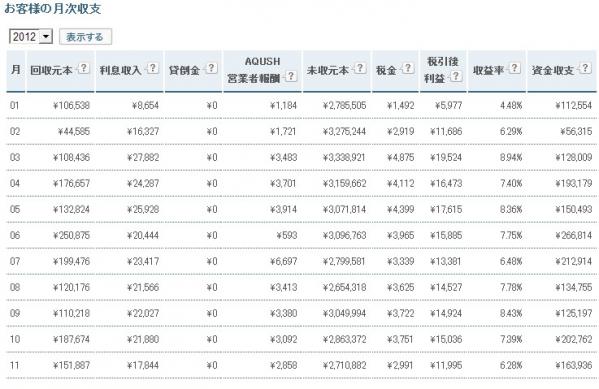Screen dimensions: 599x389
Task: Open help icon next to 利息収入
Action: click(x=152, y=68)
